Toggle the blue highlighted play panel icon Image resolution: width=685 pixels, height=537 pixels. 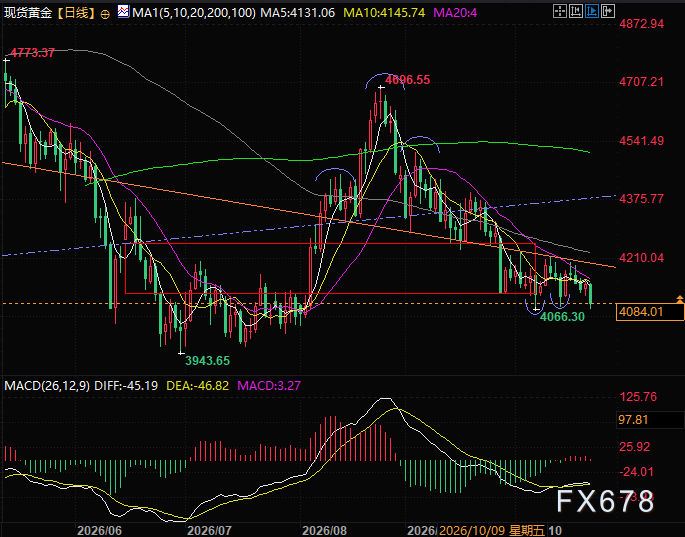(x=592, y=11)
